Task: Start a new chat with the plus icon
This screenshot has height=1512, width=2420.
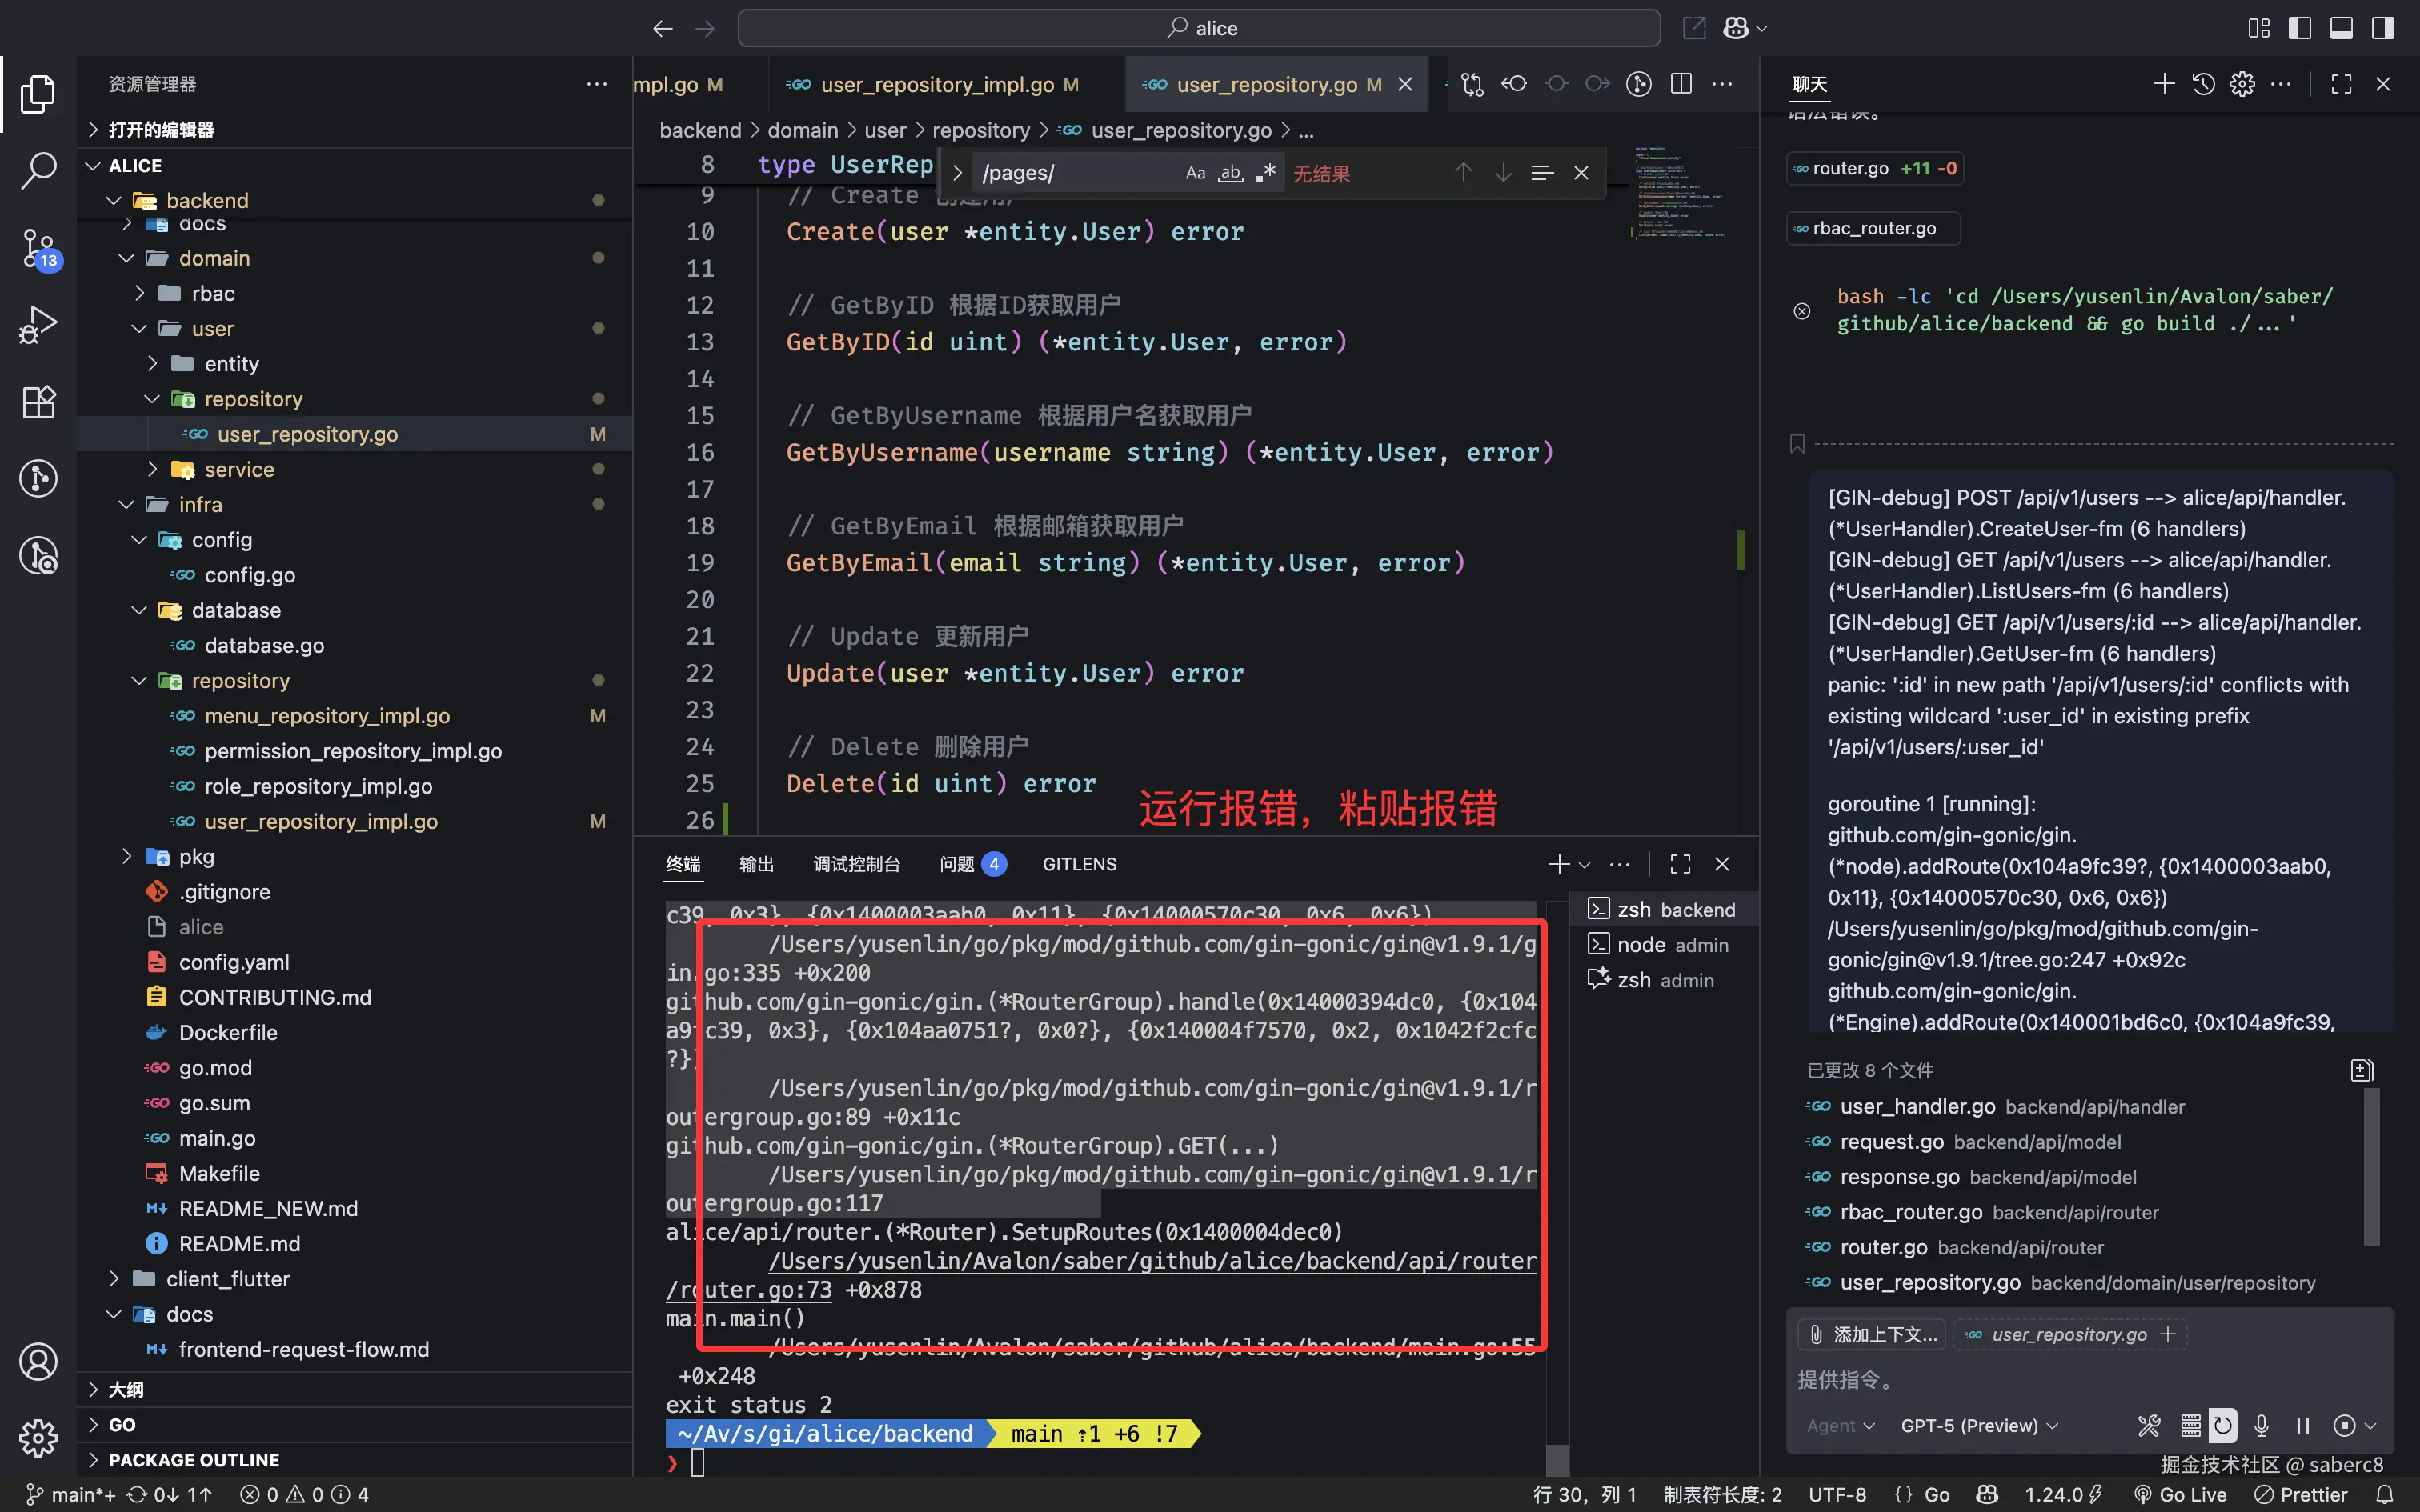Action: 2163,84
